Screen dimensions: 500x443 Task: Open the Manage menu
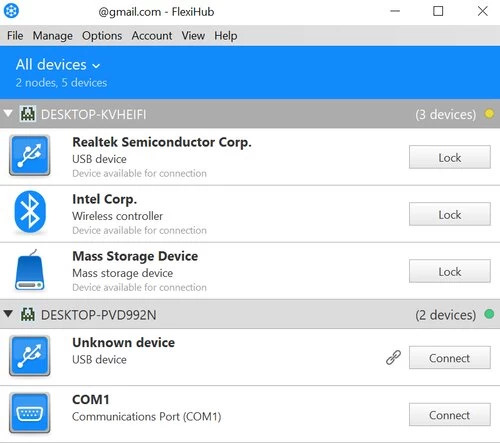(x=53, y=36)
